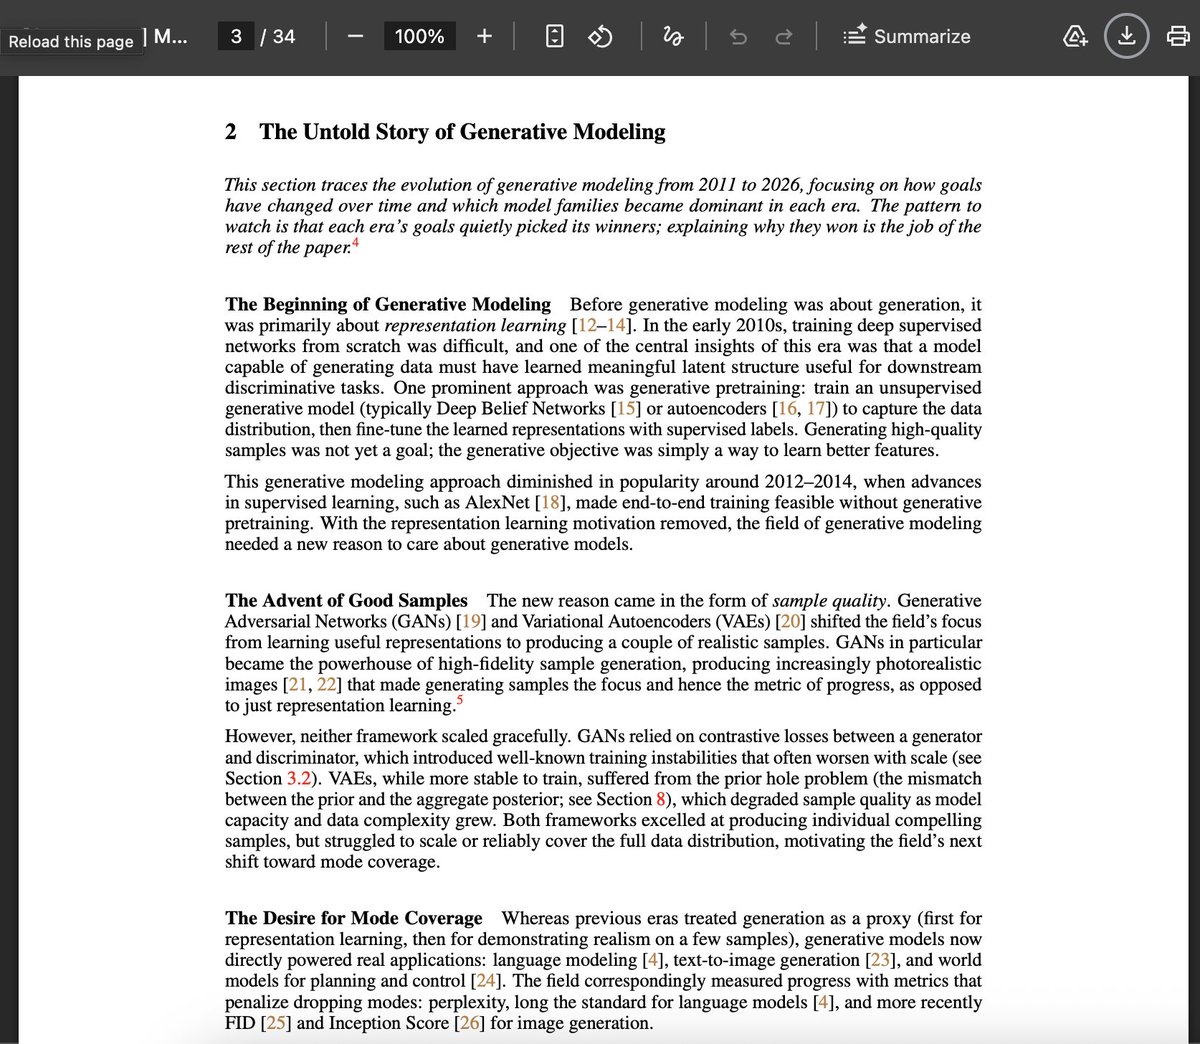1200x1044 pixels.
Task: Click the fit to page icon
Action: 554,37
